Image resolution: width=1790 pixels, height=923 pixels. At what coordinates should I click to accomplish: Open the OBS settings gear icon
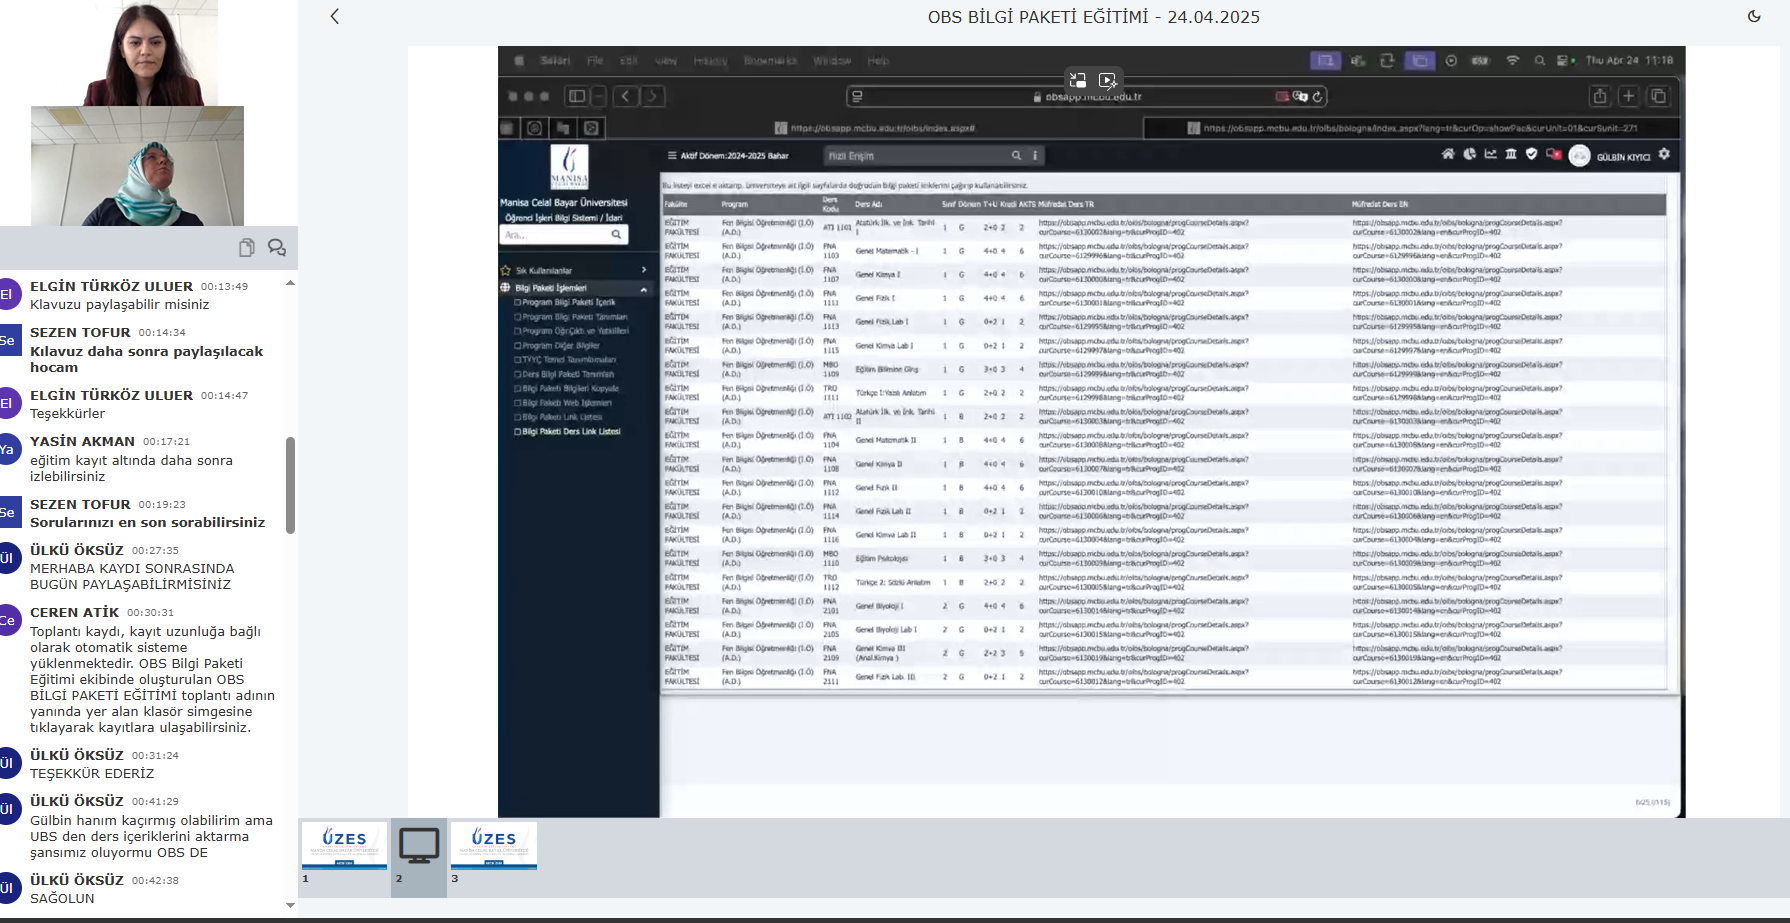point(1664,154)
